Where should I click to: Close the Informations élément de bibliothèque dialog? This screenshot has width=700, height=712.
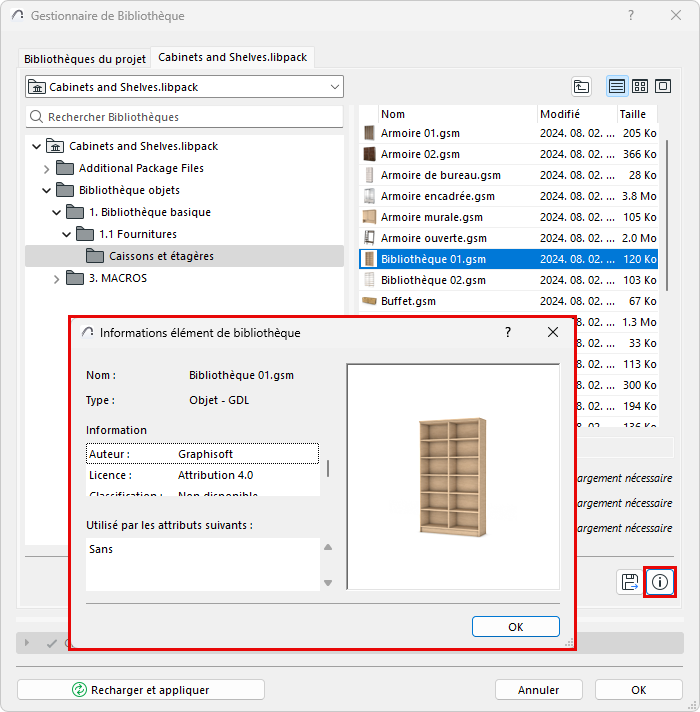(x=552, y=332)
